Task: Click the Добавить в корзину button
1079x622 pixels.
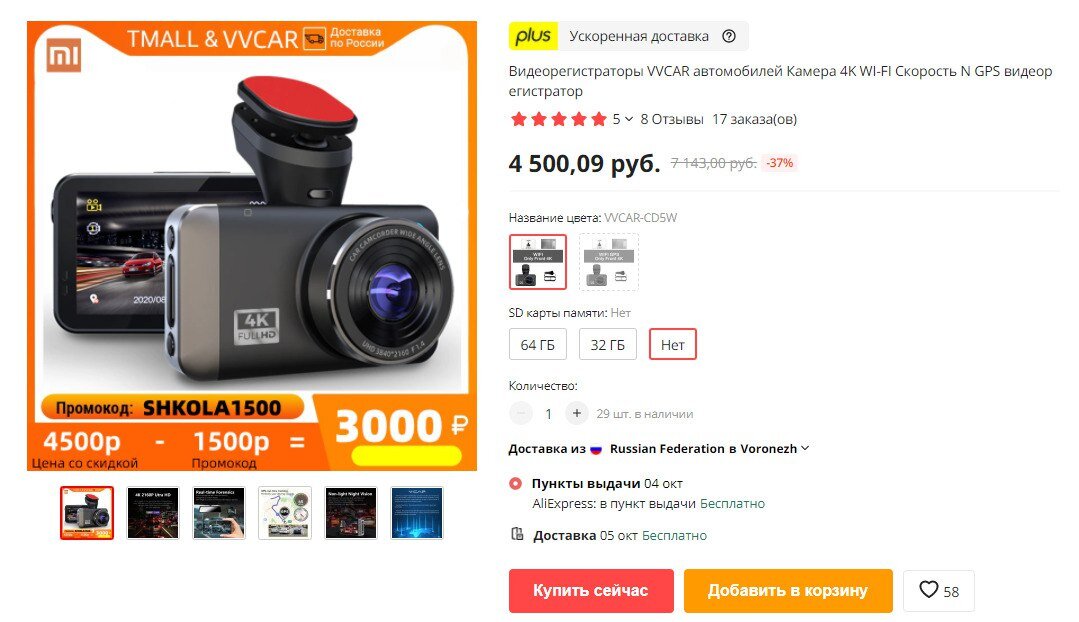Action: 788,590
